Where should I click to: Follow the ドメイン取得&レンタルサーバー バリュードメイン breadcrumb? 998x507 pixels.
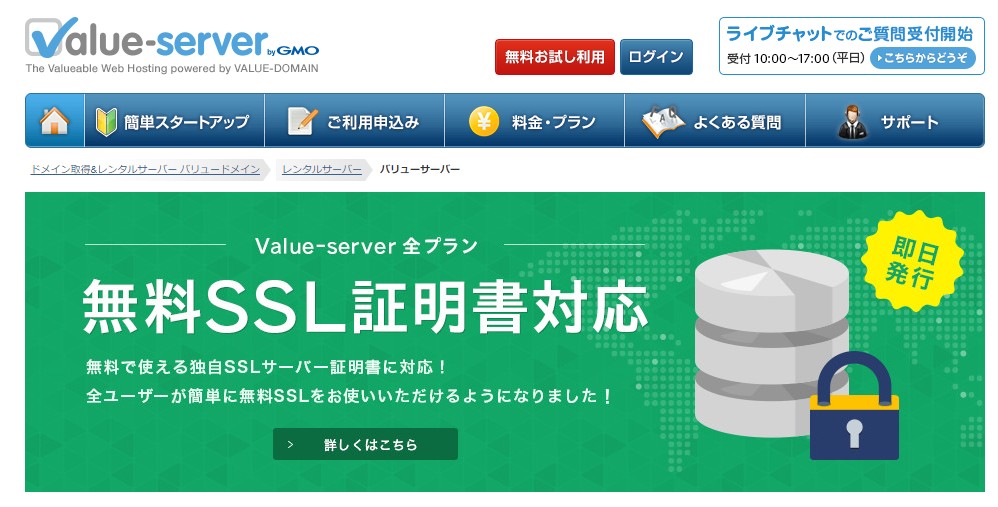click(x=145, y=169)
